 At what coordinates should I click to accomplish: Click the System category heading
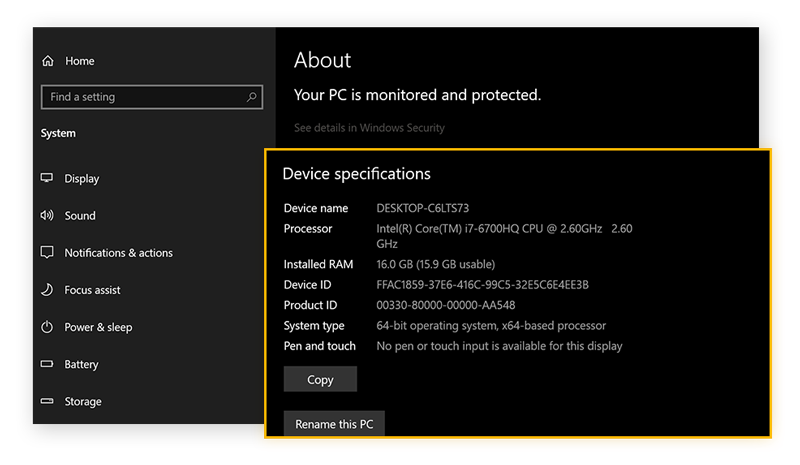point(58,133)
